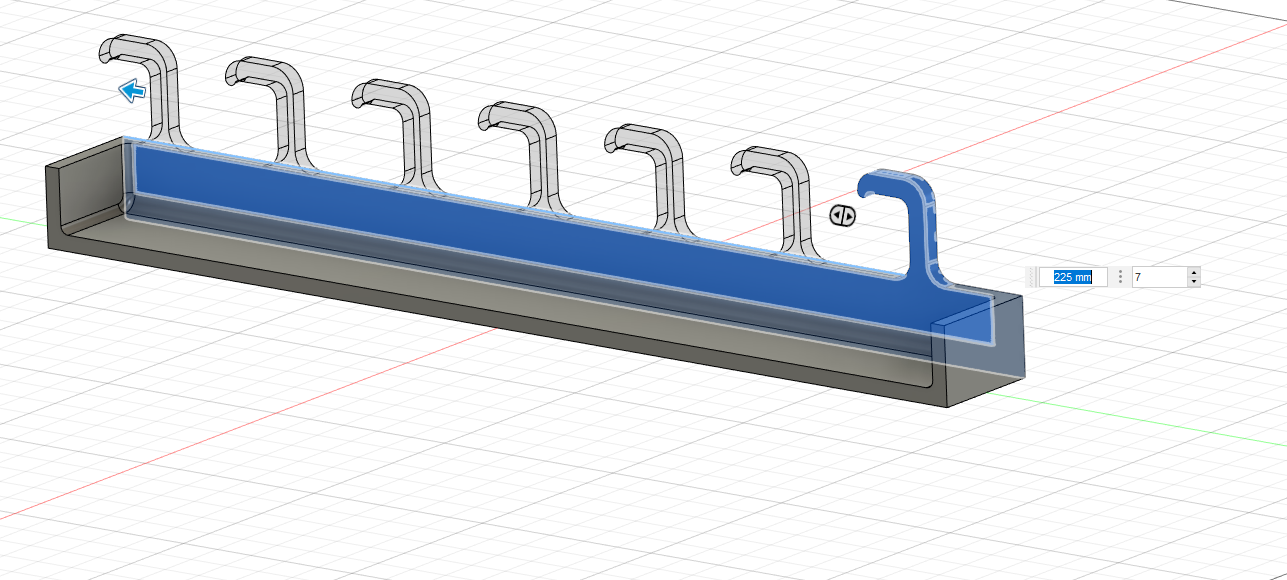
Task: Increase the pattern quantity with the up arrow
Action: 1194,272
